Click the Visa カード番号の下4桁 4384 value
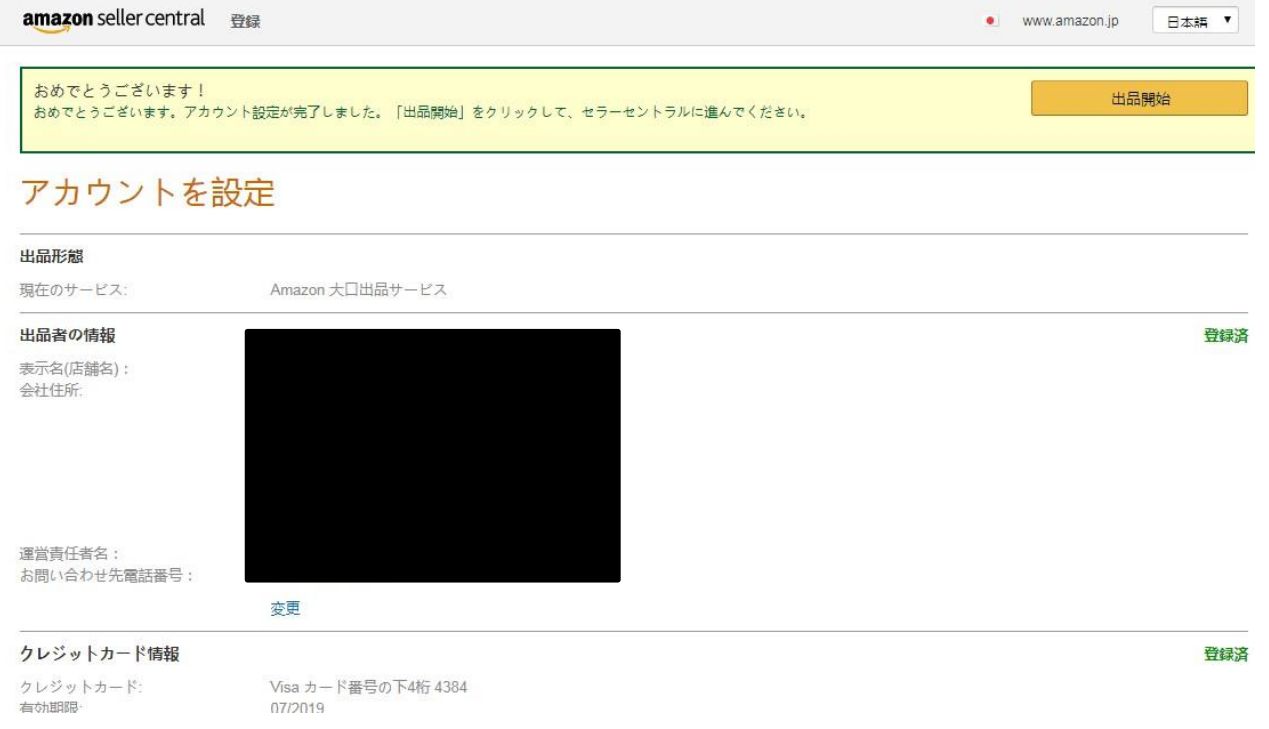The width and height of the screenshot is (1269, 729). pos(369,687)
